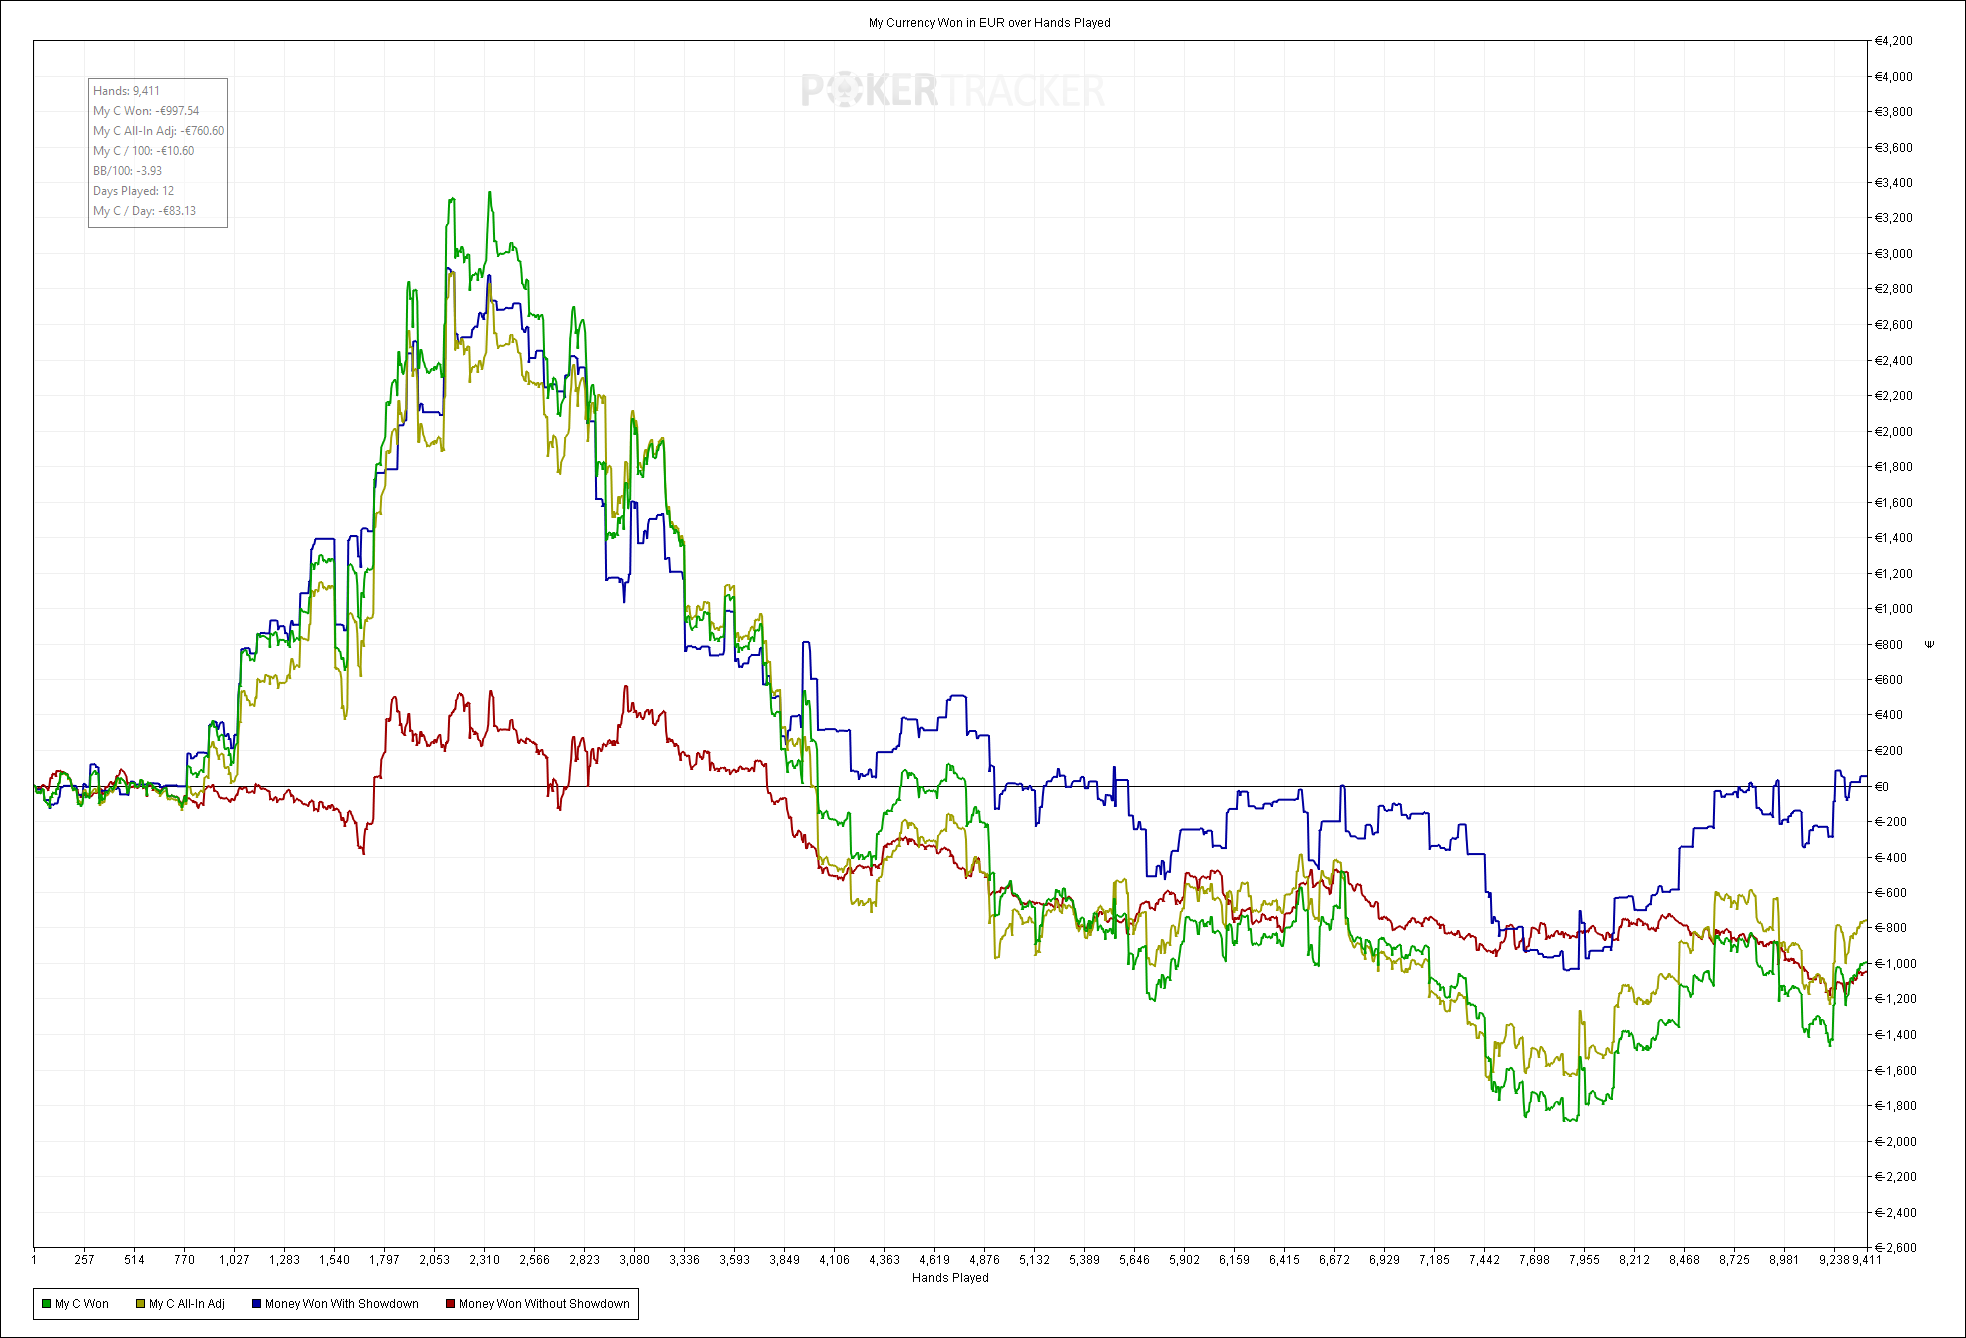Click the 2,310 x-axis tick label

484,1260
